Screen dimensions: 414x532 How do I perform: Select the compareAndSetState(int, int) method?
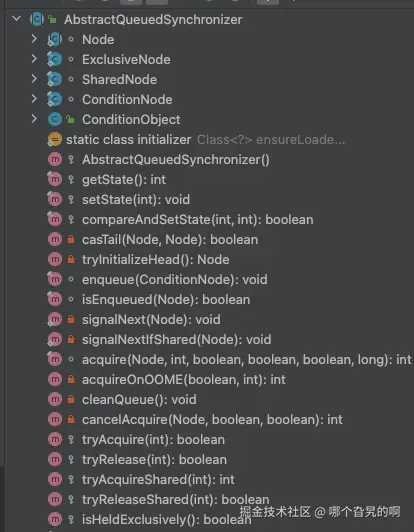coord(197,220)
